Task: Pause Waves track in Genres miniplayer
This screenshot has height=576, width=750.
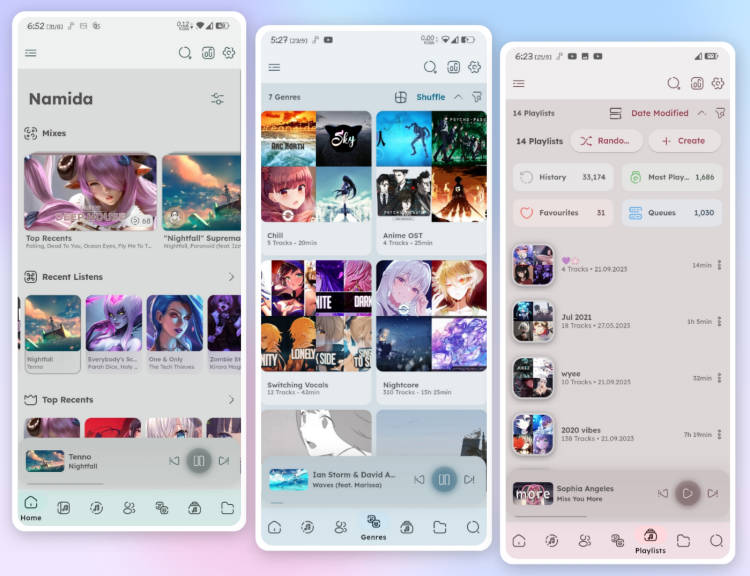Action: (444, 479)
